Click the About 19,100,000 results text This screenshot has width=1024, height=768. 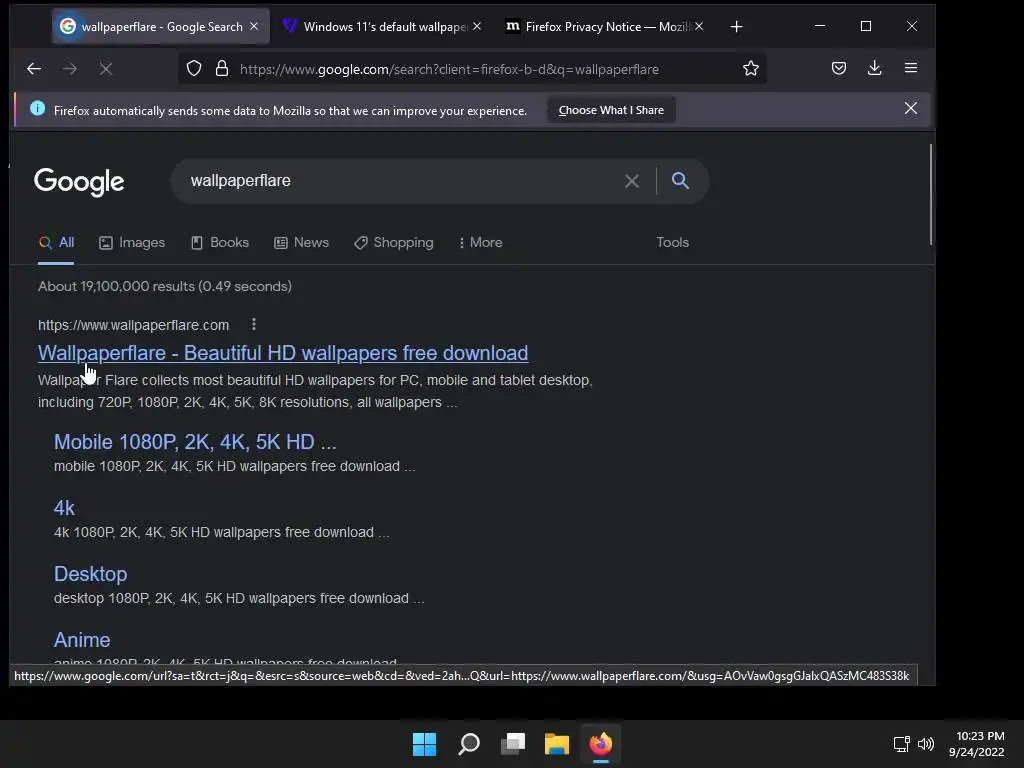165,286
